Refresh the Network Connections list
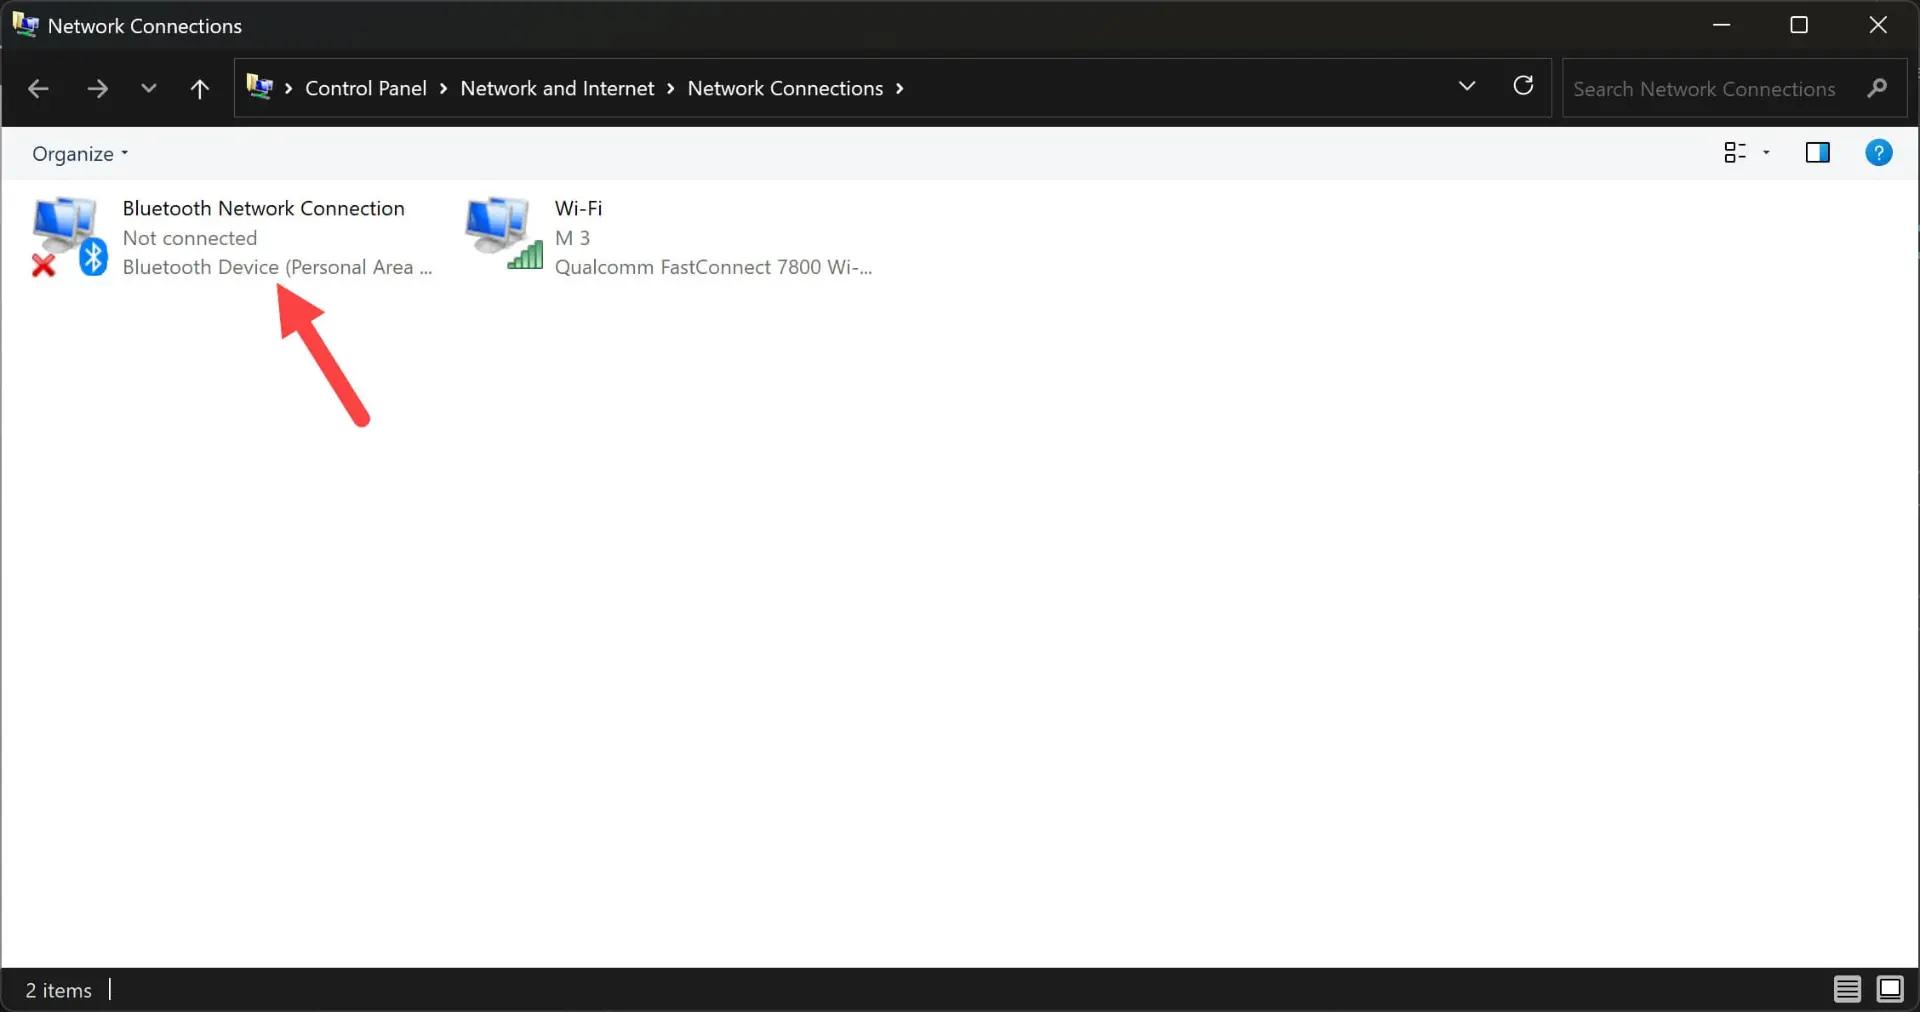The width and height of the screenshot is (1920, 1012). tap(1523, 86)
